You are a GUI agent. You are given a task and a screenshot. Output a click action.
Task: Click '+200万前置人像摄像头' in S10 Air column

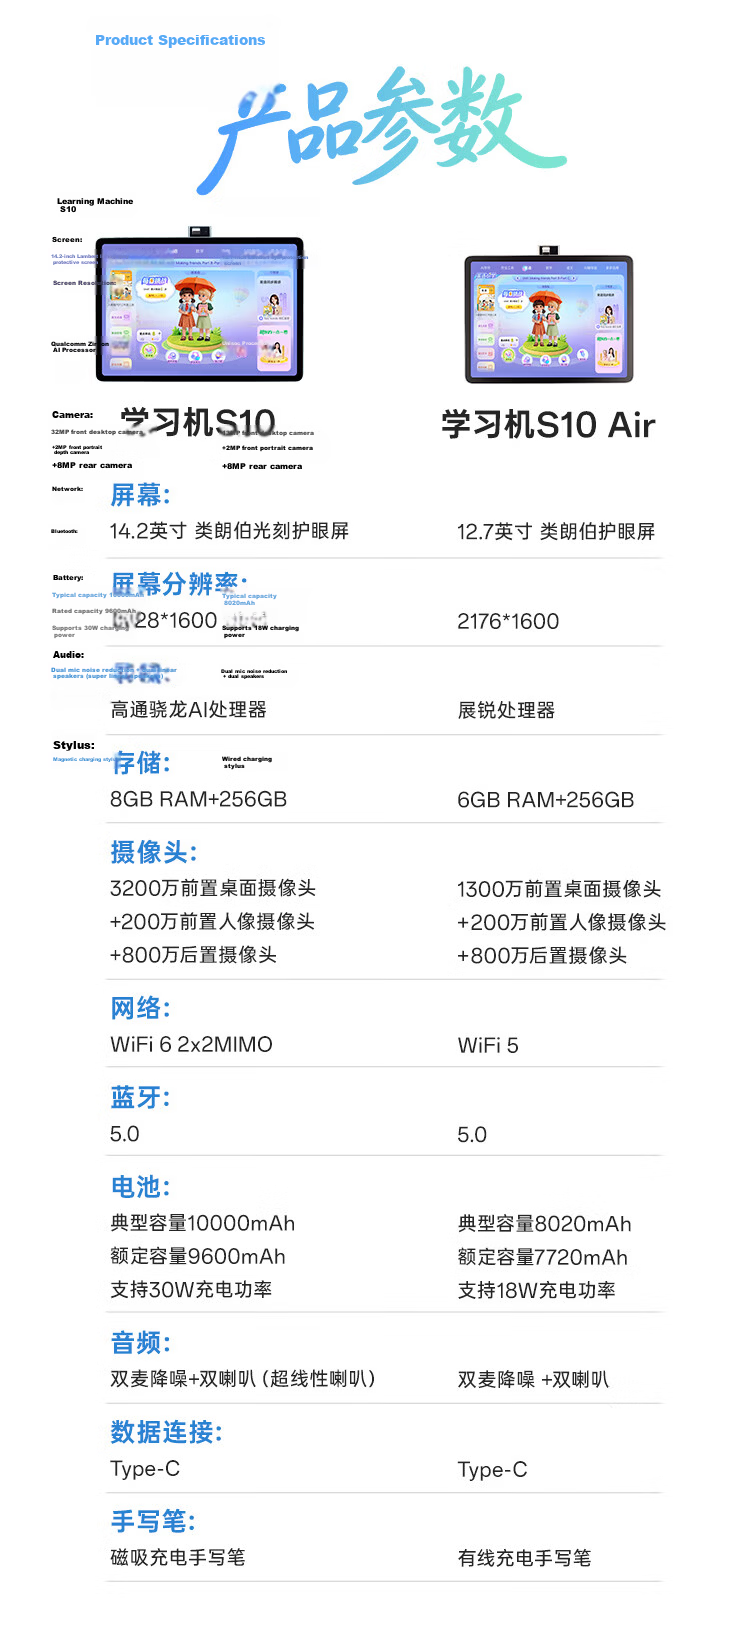[x=561, y=922]
